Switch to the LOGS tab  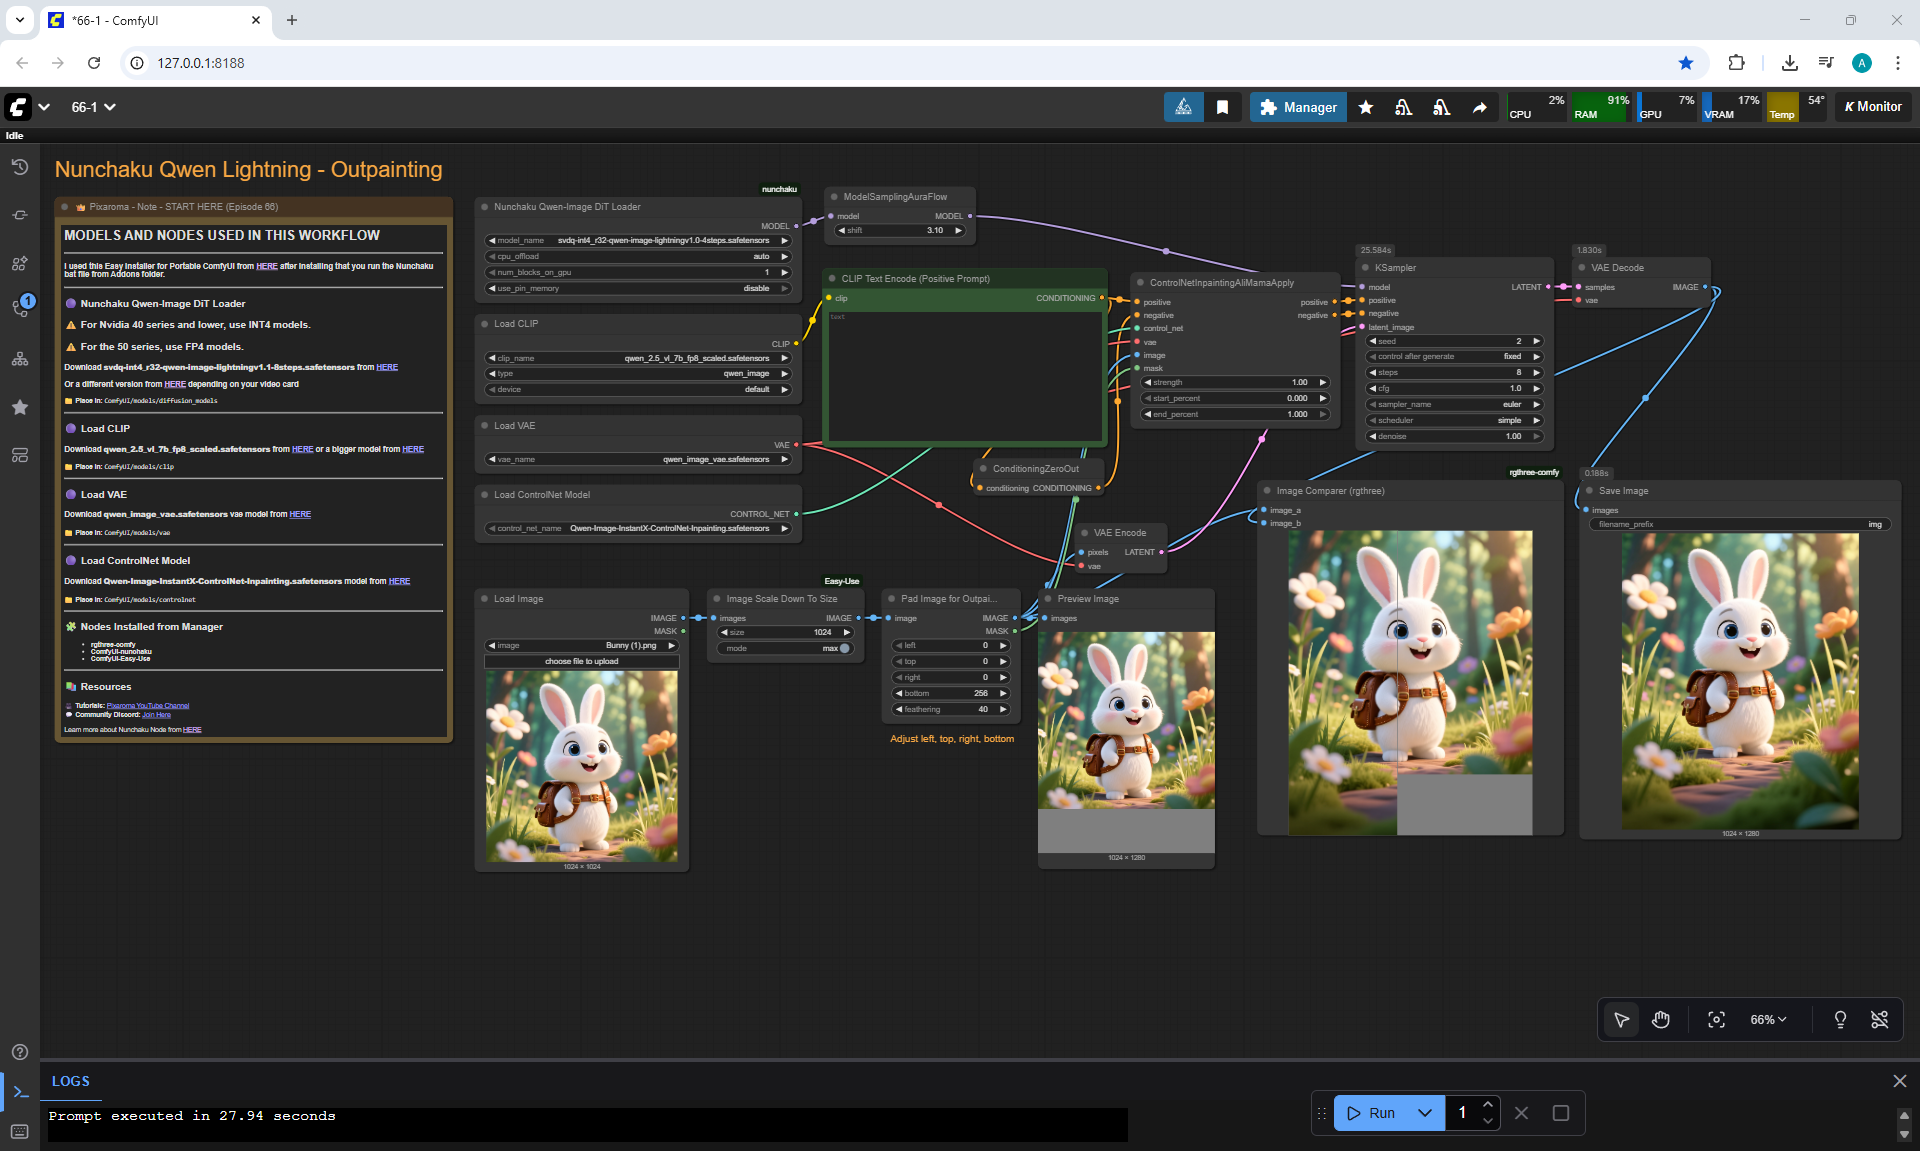click(70, 1081)
